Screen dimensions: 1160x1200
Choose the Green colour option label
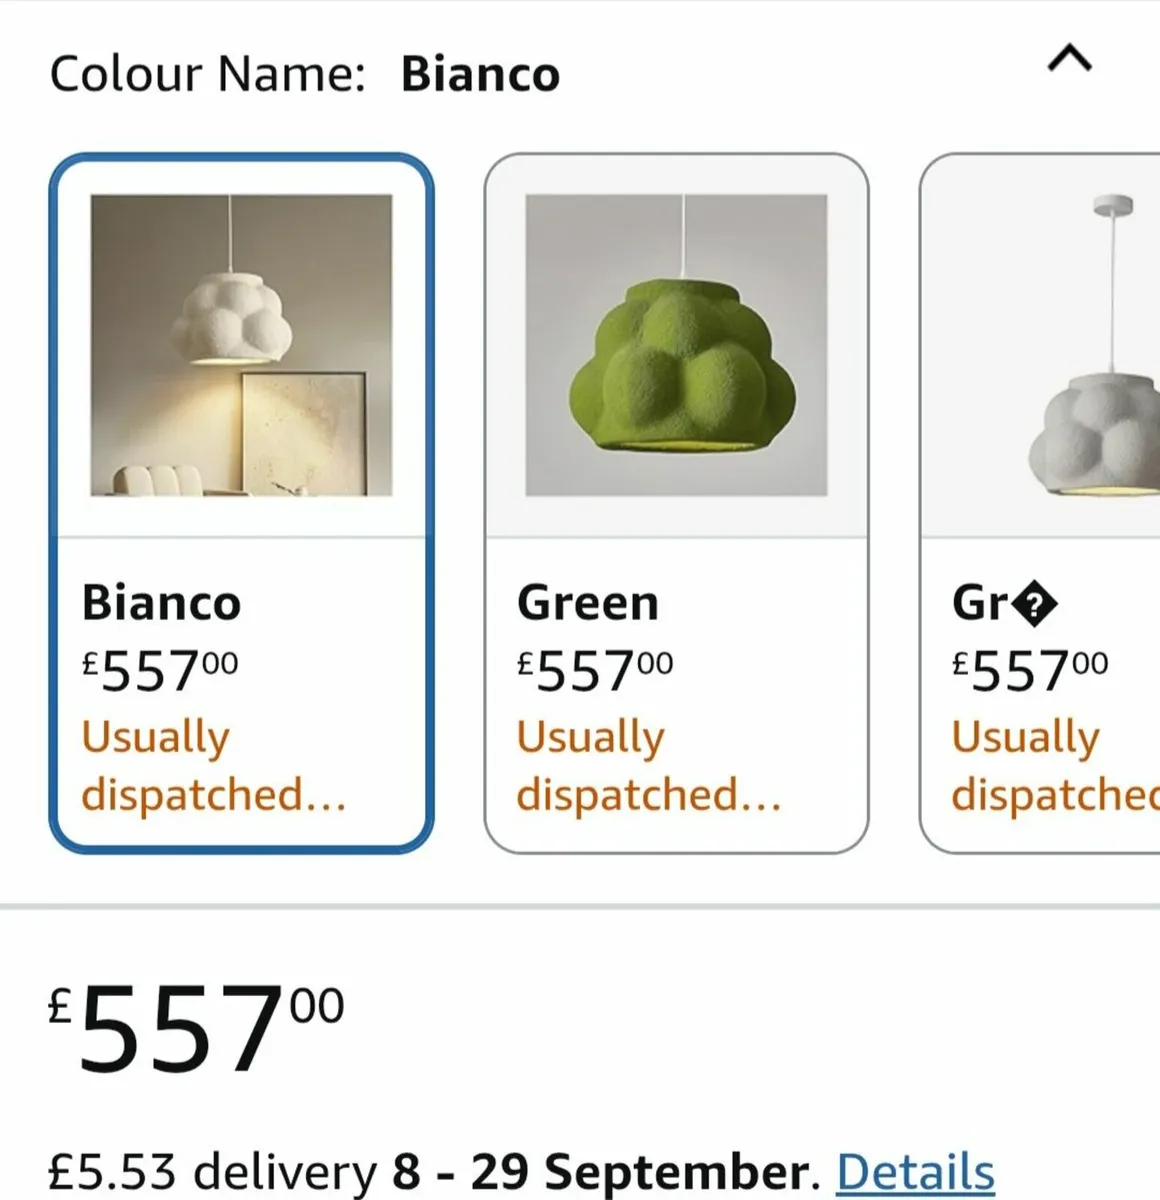tap(588, 603)
